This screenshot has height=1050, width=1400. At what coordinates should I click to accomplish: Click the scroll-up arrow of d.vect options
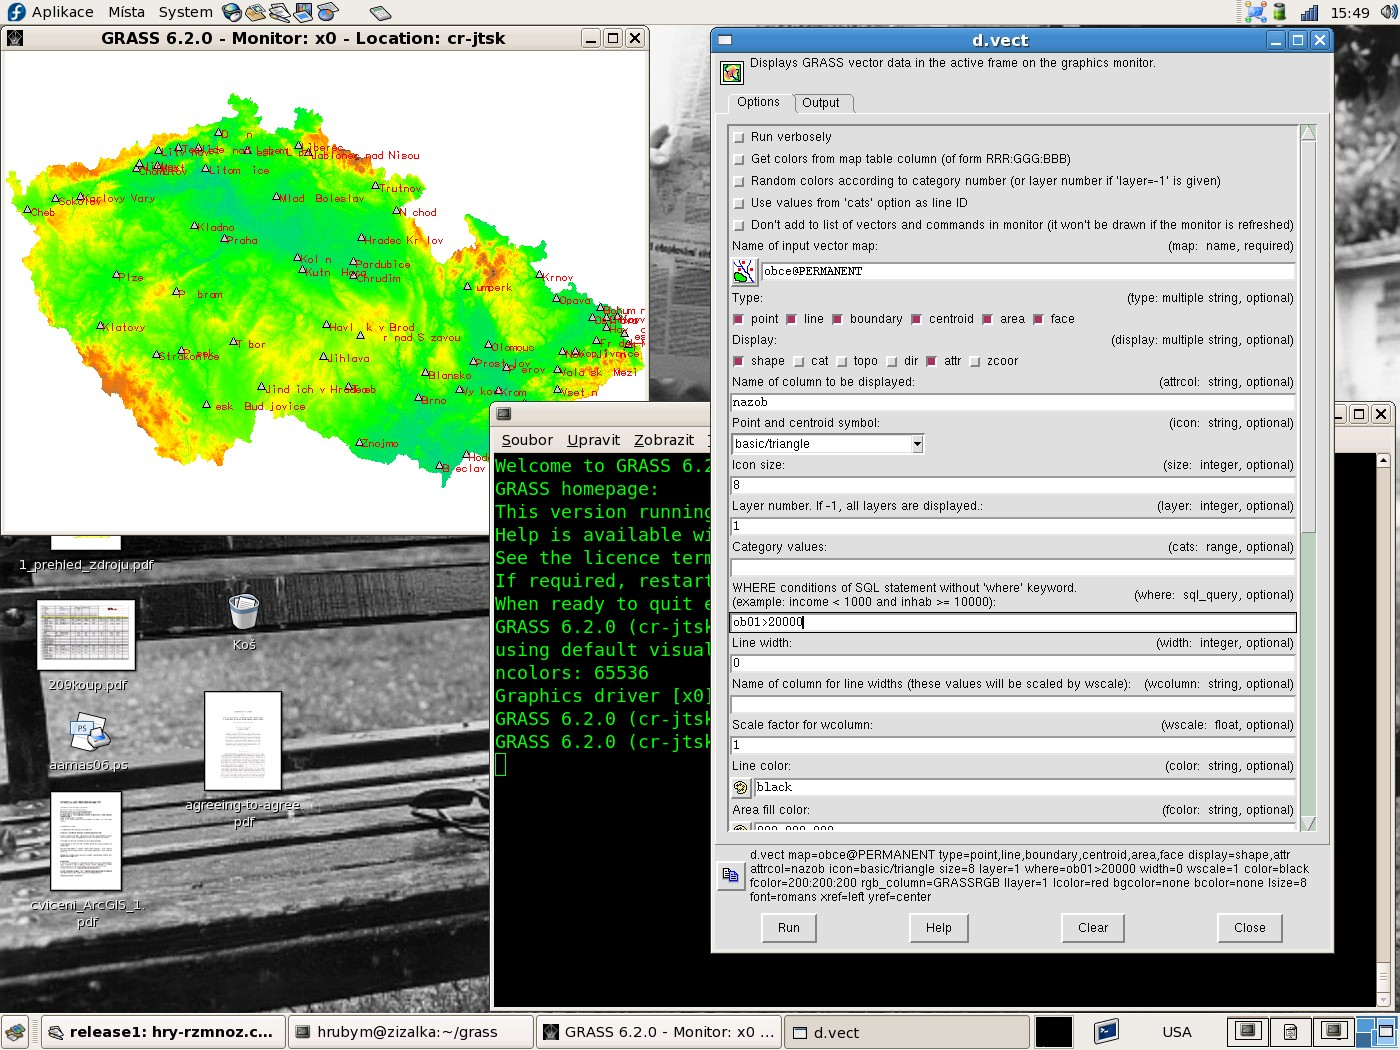pyautogui.click(x=1308, y=133)
